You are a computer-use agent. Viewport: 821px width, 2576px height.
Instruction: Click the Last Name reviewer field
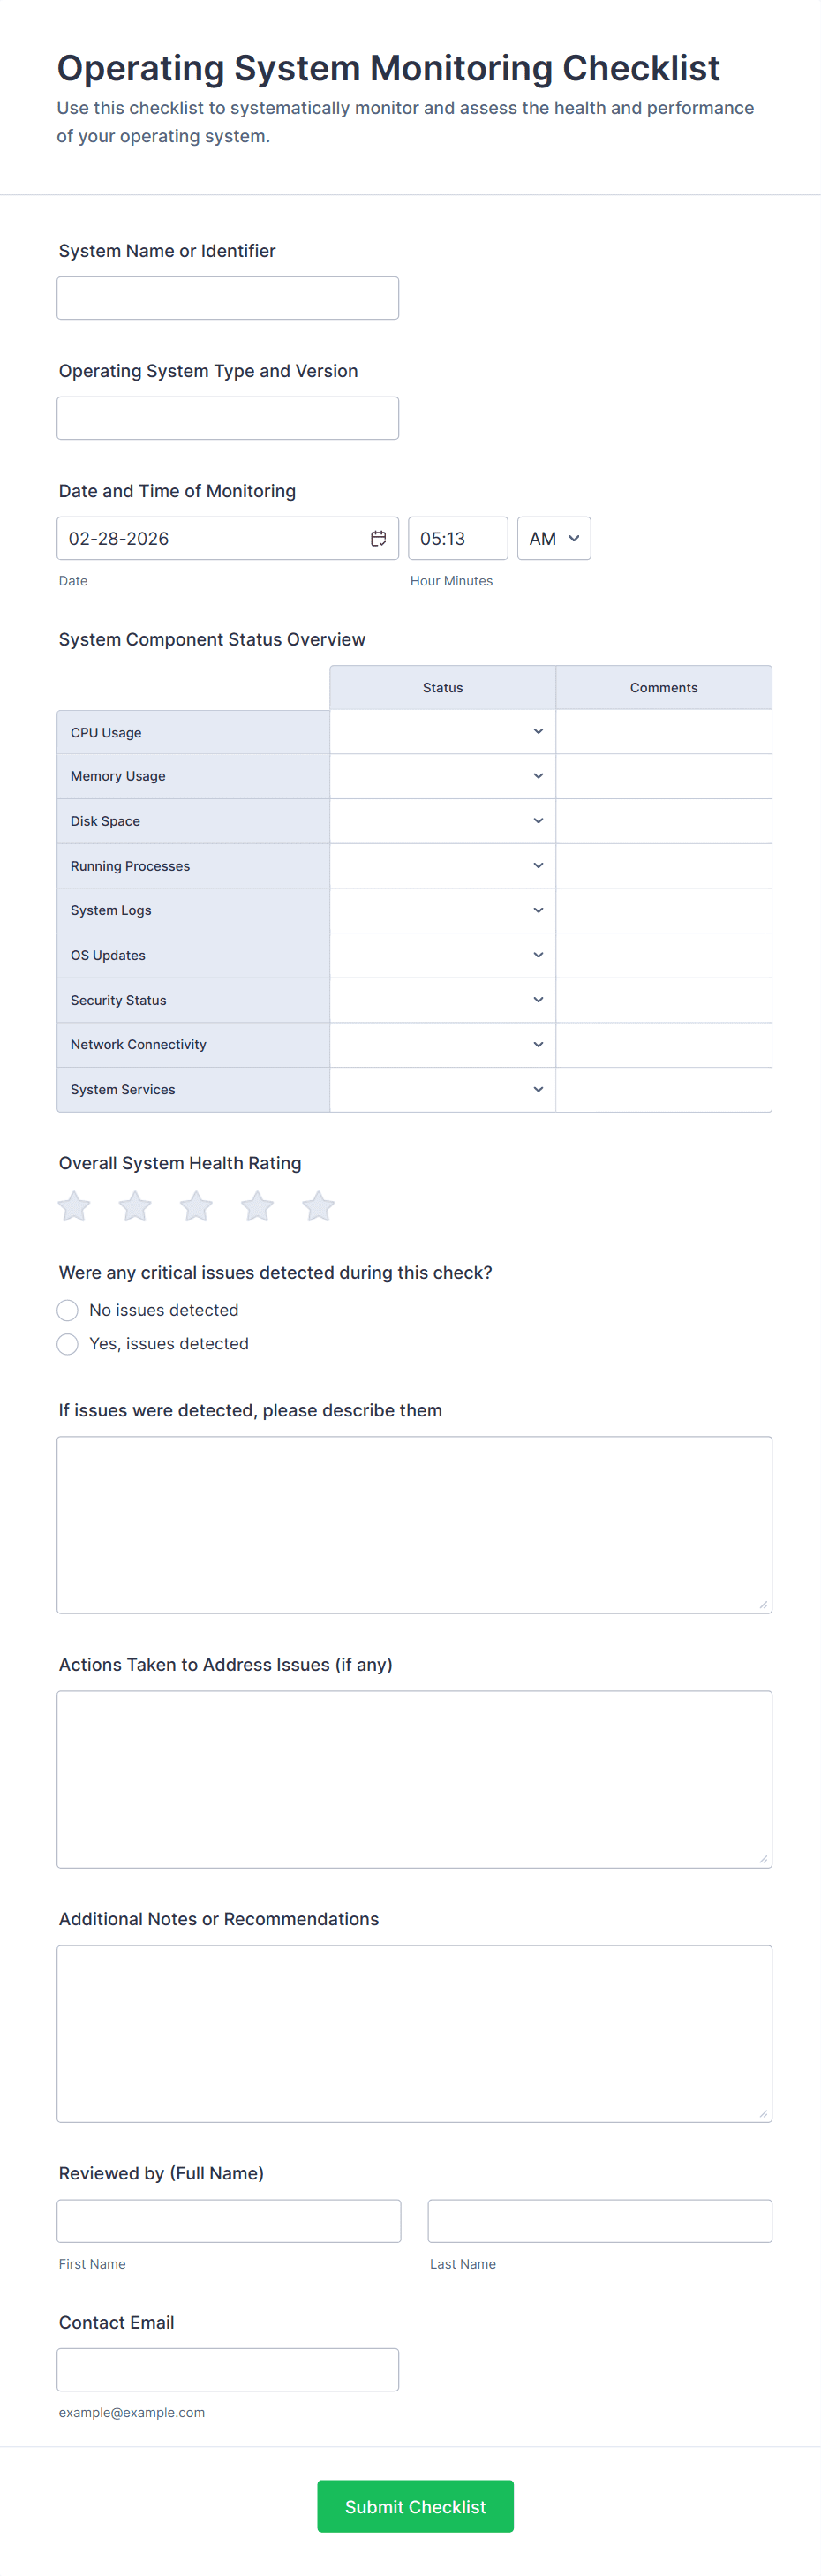click(x=600, y=2221)
